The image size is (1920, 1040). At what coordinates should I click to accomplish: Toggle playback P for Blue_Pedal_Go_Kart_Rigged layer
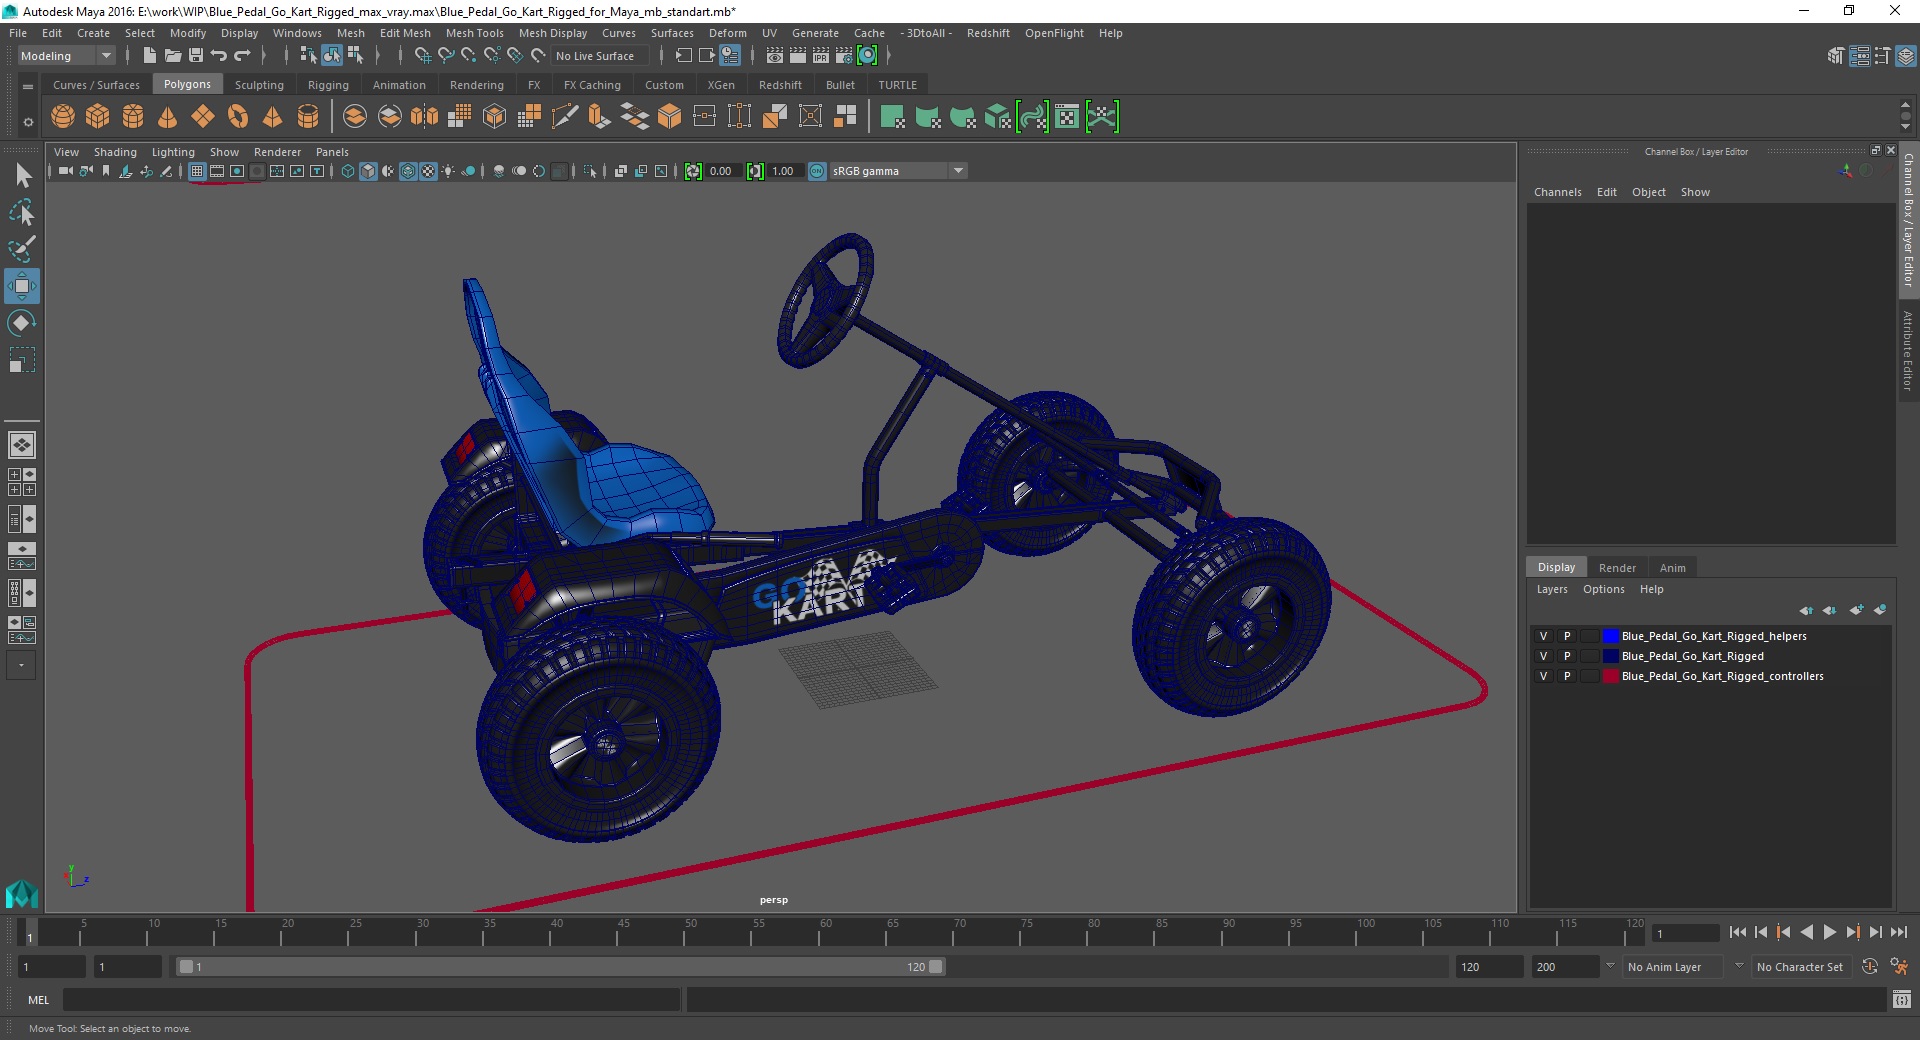[1567, 656]
